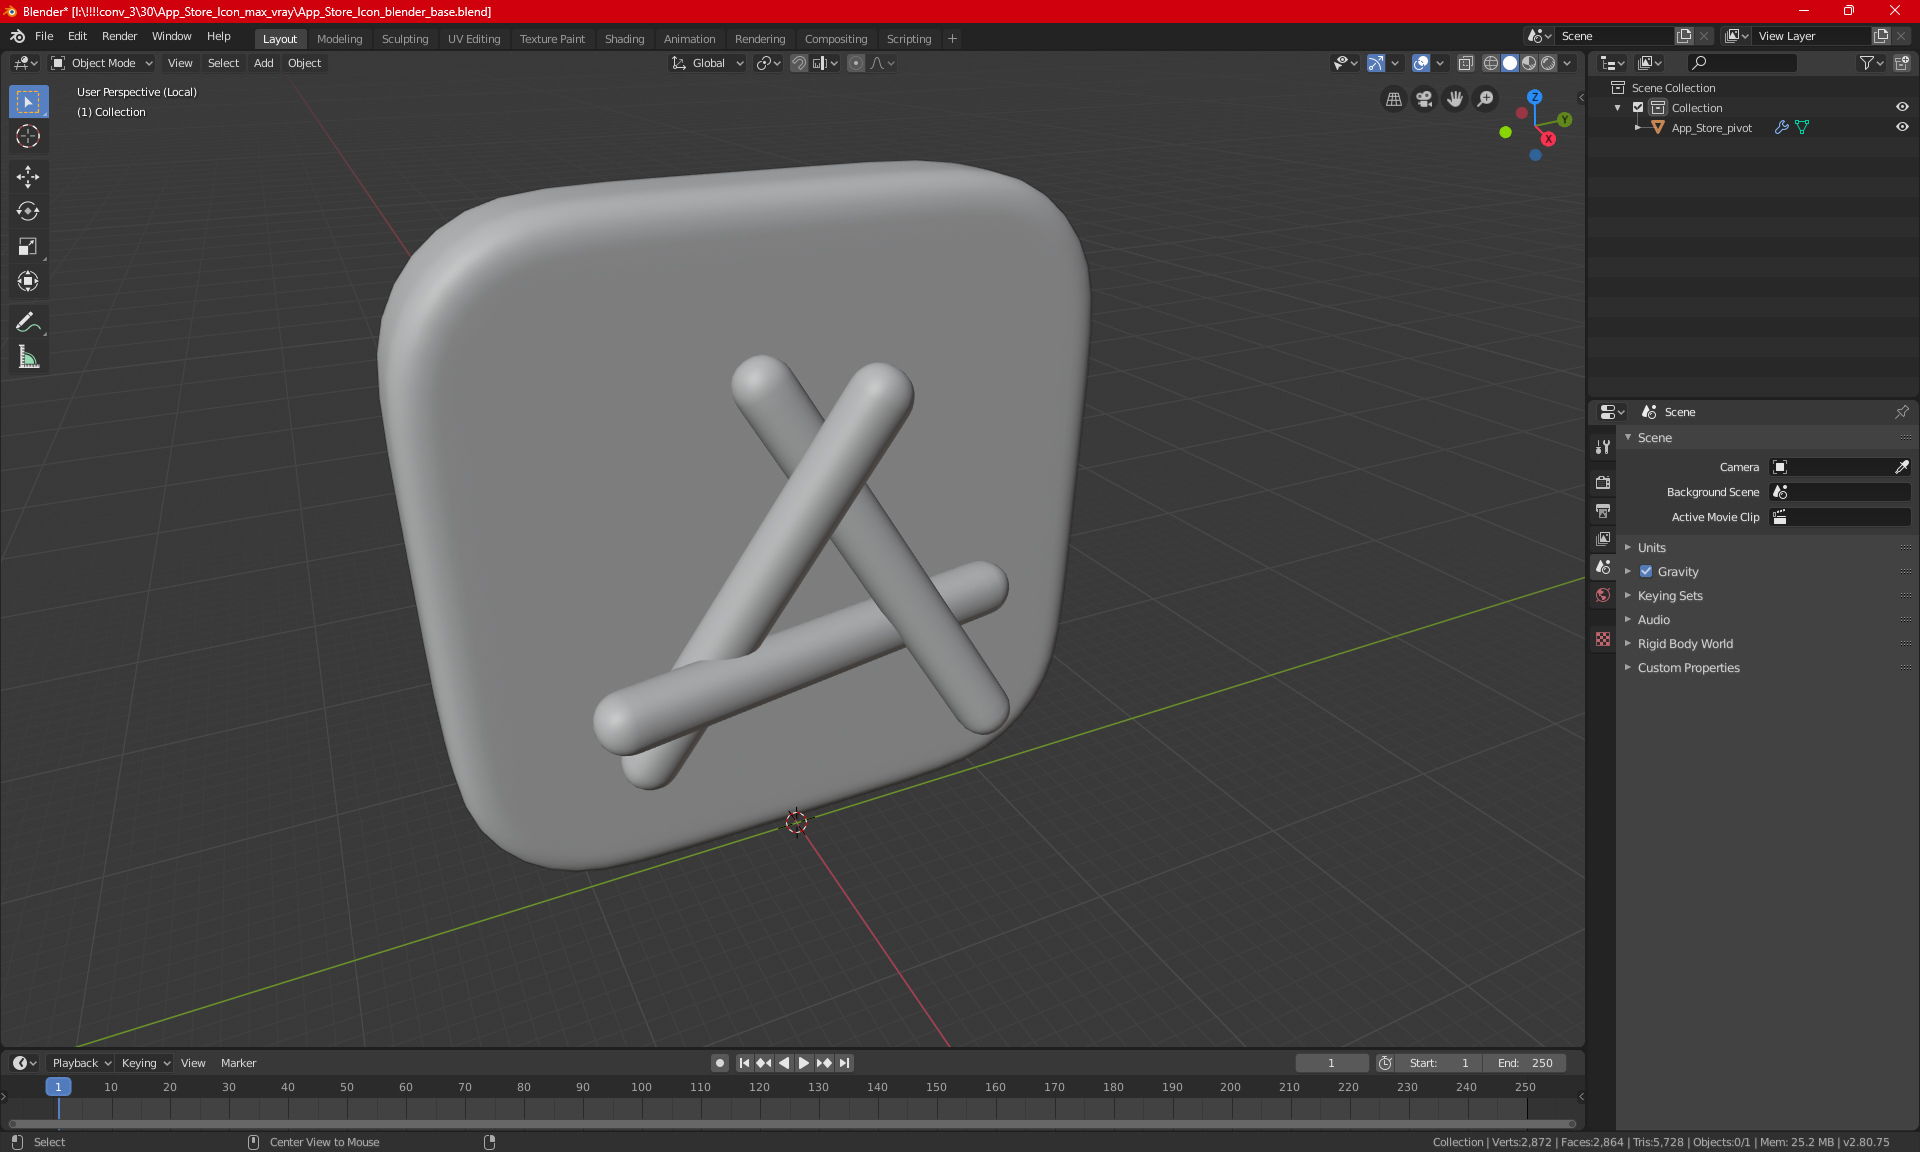The height and width of the screenshot is (1152, 1920).
Task: Open Texture properties tab
Action: pos(1603,639)
